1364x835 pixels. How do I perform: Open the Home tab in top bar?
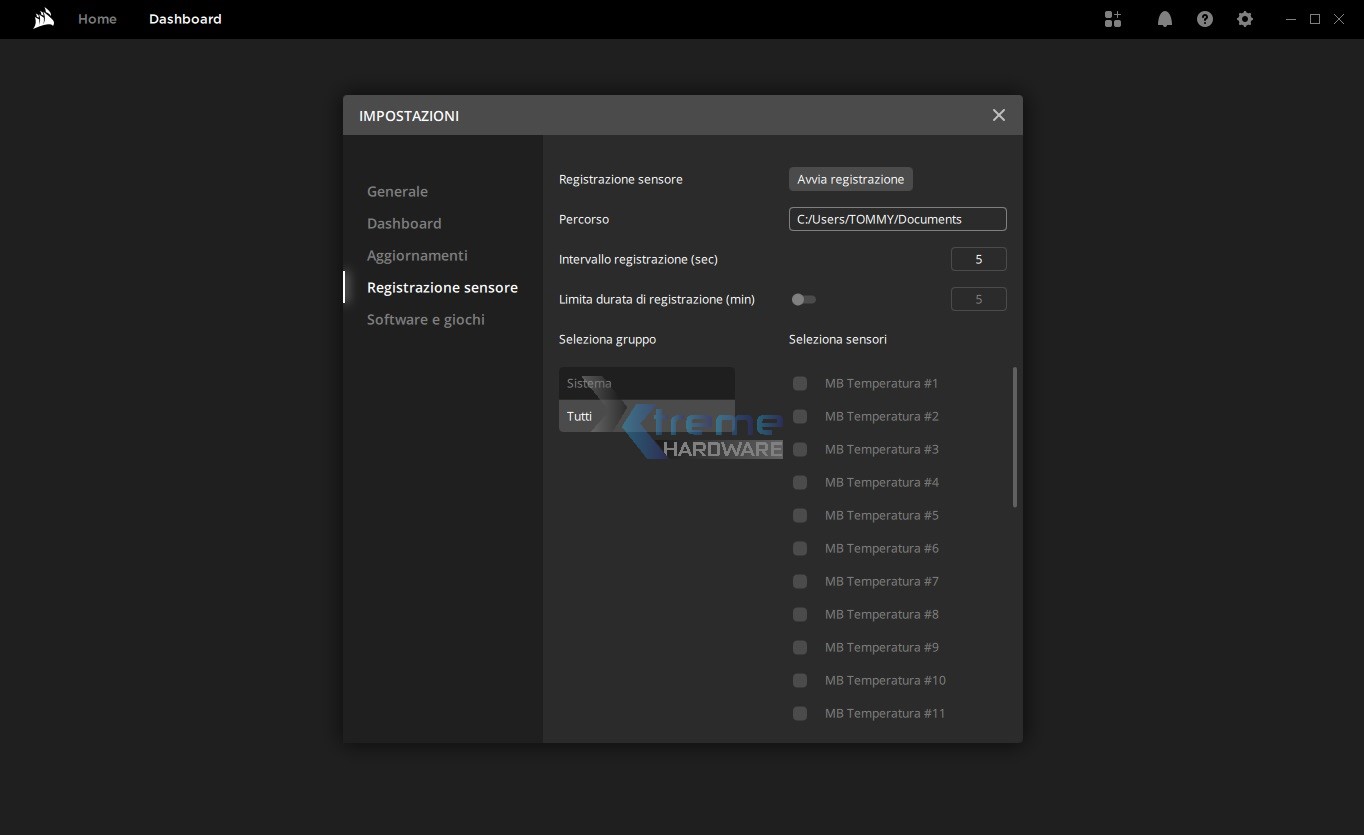point(97,19)
